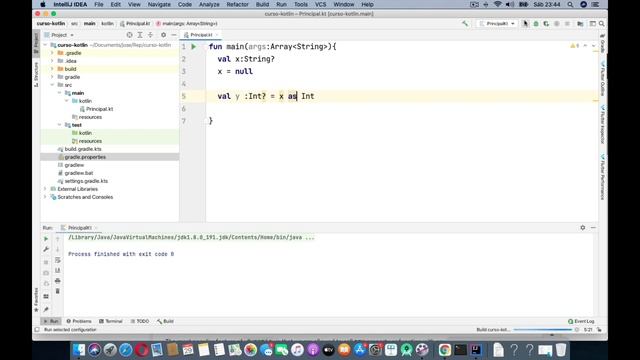Click the Stop square icon in Run panel
Screen dimensions: 640x360
pyautogui.click(x=46, y=262)
